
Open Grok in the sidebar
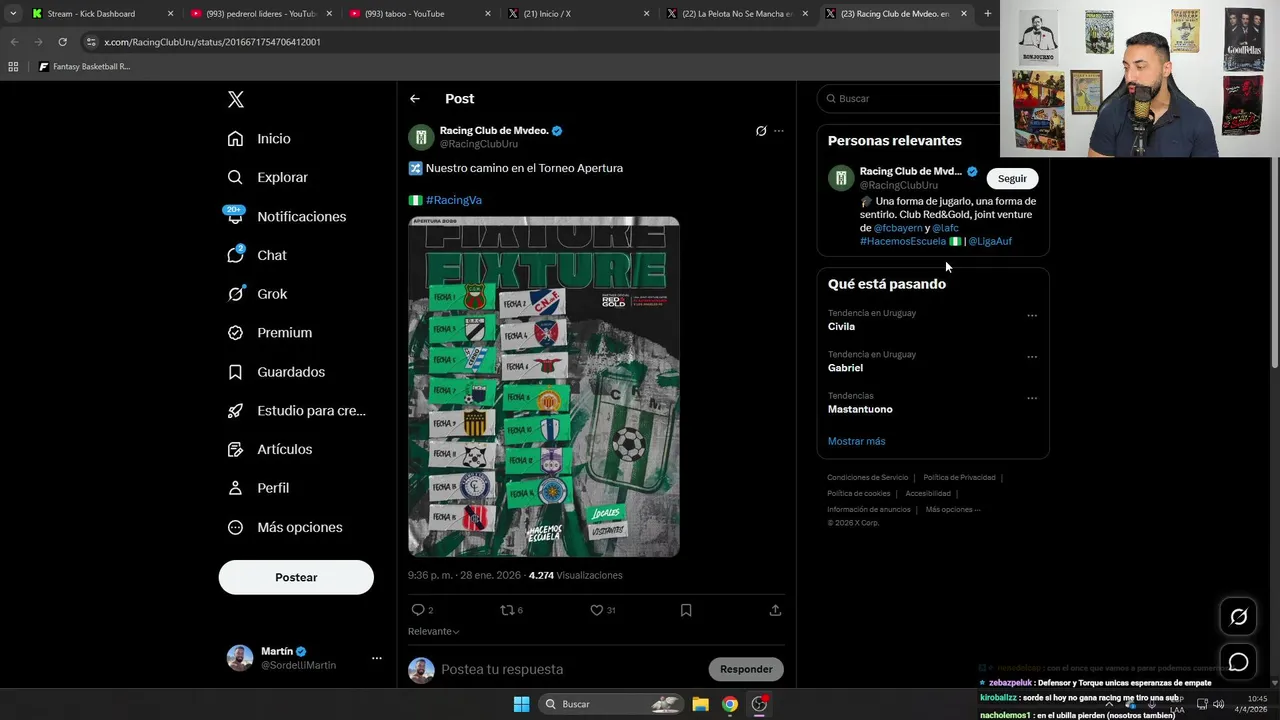point(257,294)
